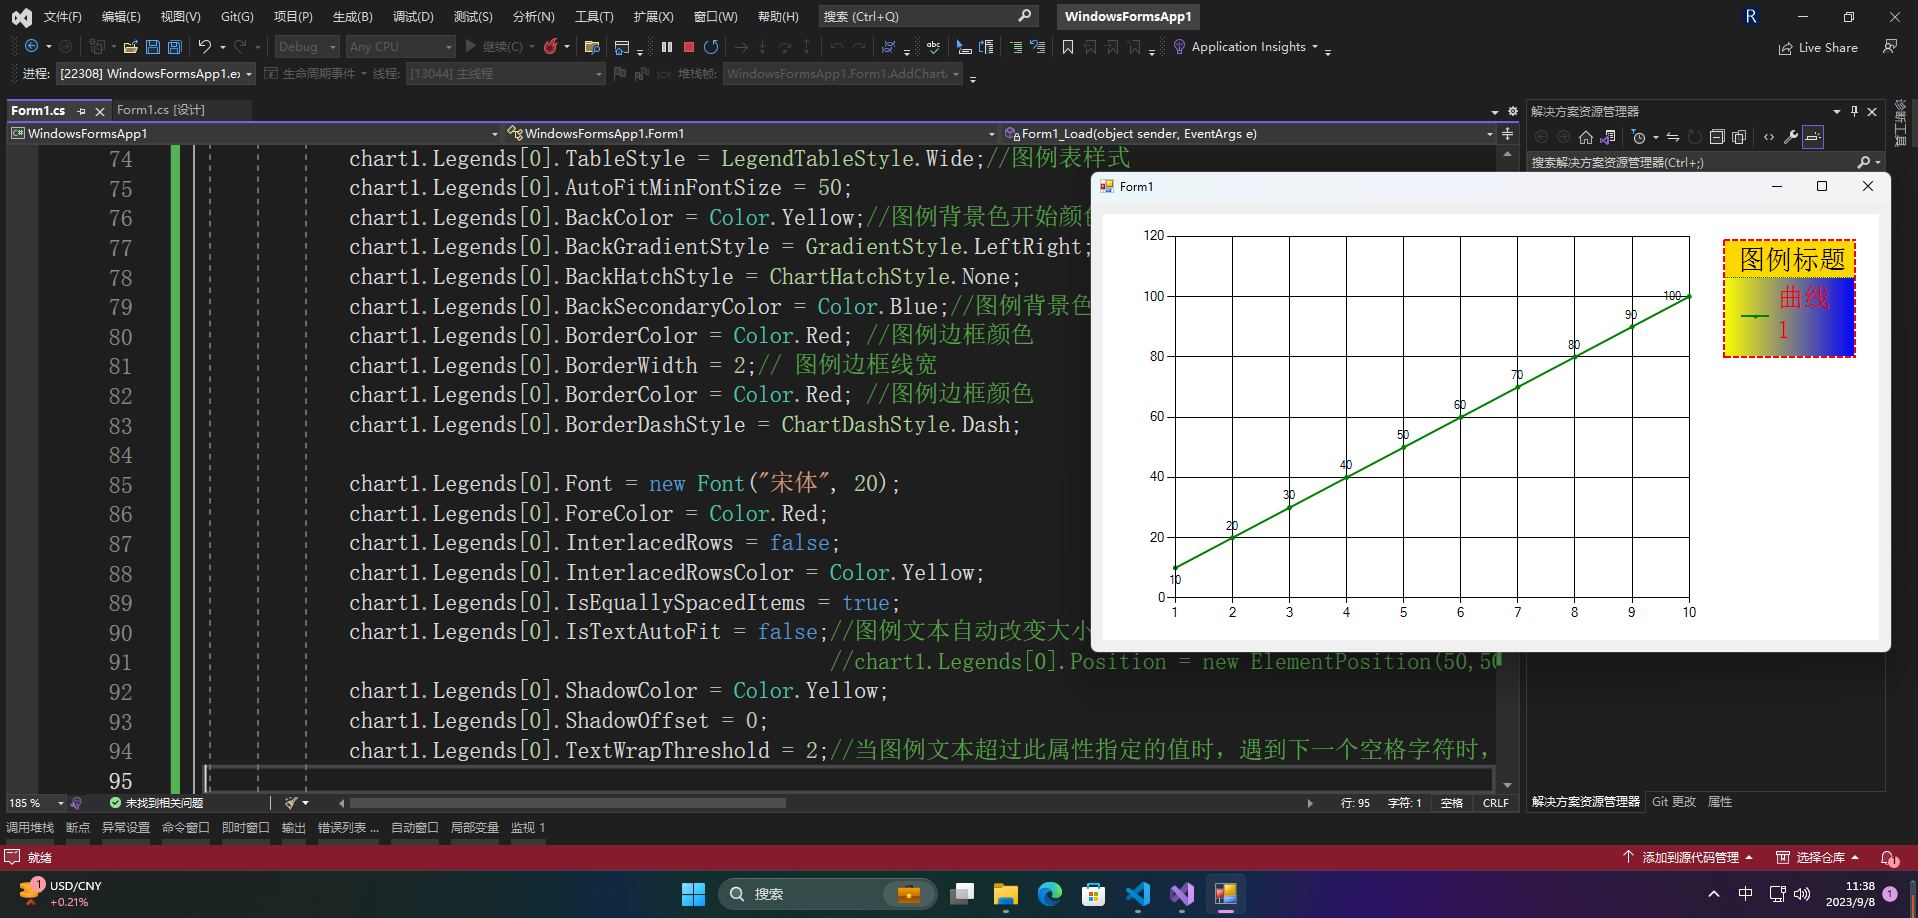Open the 工具(T) menu
The height and width of the screenshot is (918, 1918).
[x=594, y=17]
